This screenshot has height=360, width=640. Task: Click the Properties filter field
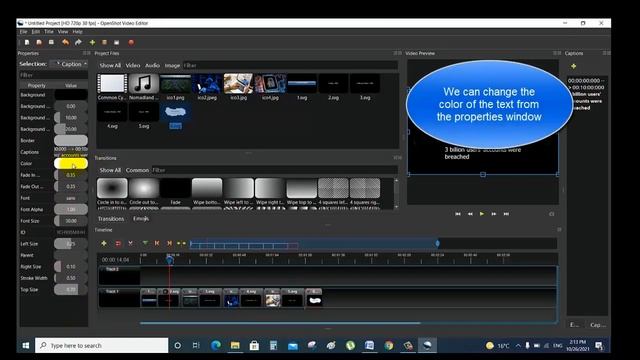coord(54,75)
